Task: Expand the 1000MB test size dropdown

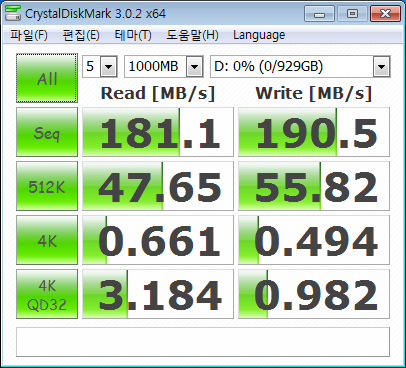Action: click(195, 67)
